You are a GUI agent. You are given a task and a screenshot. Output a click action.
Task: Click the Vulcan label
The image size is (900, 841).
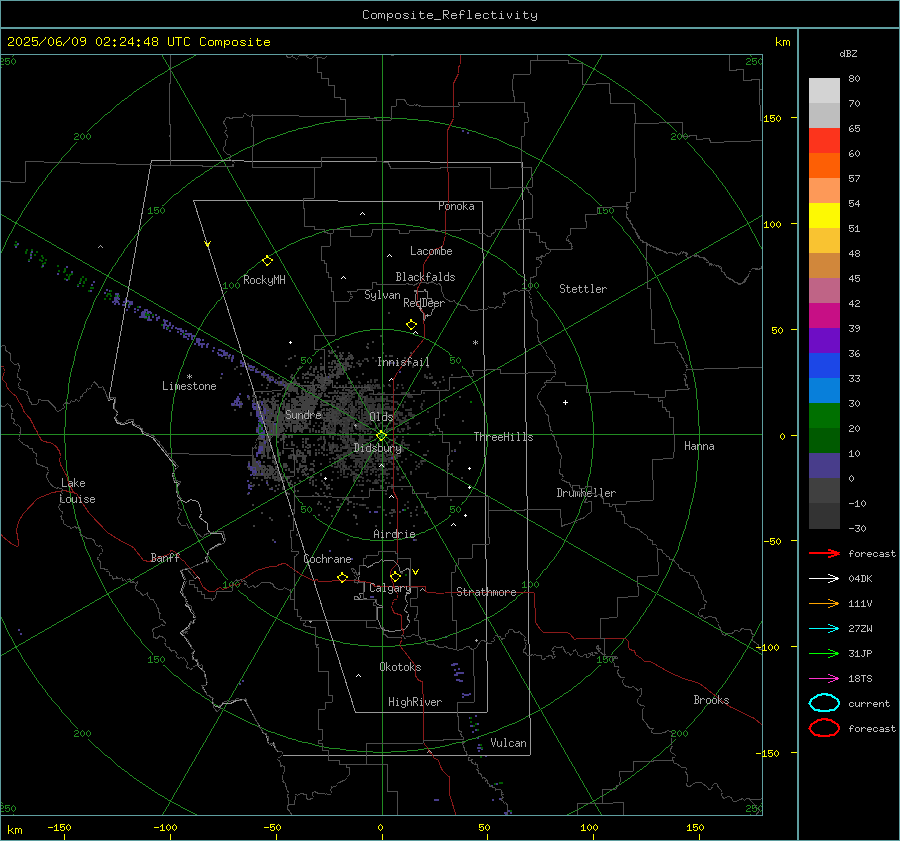[509, 743]
